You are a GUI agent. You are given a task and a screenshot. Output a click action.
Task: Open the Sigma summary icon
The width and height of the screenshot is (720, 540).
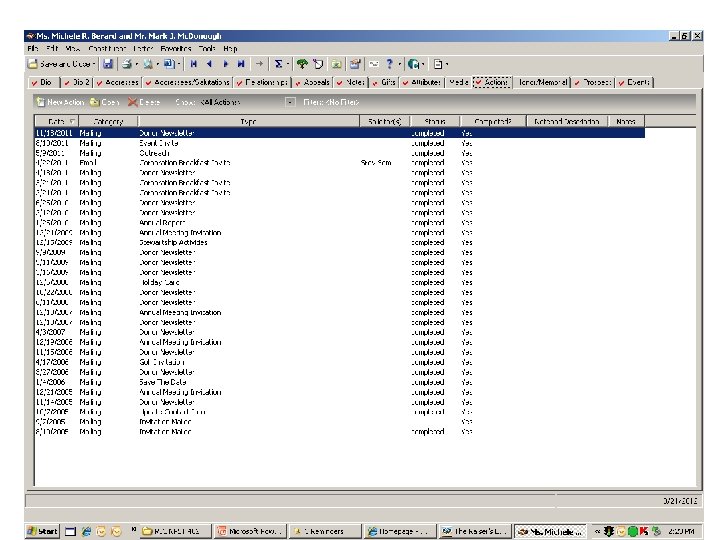278,64
